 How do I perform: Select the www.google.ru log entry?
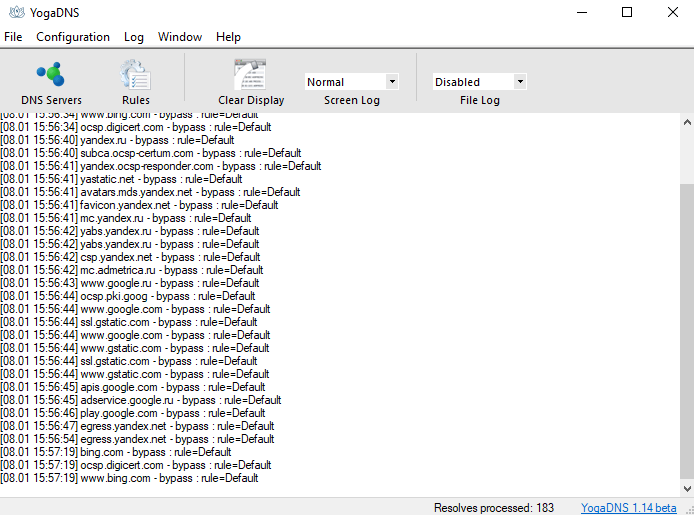(130, 283)
